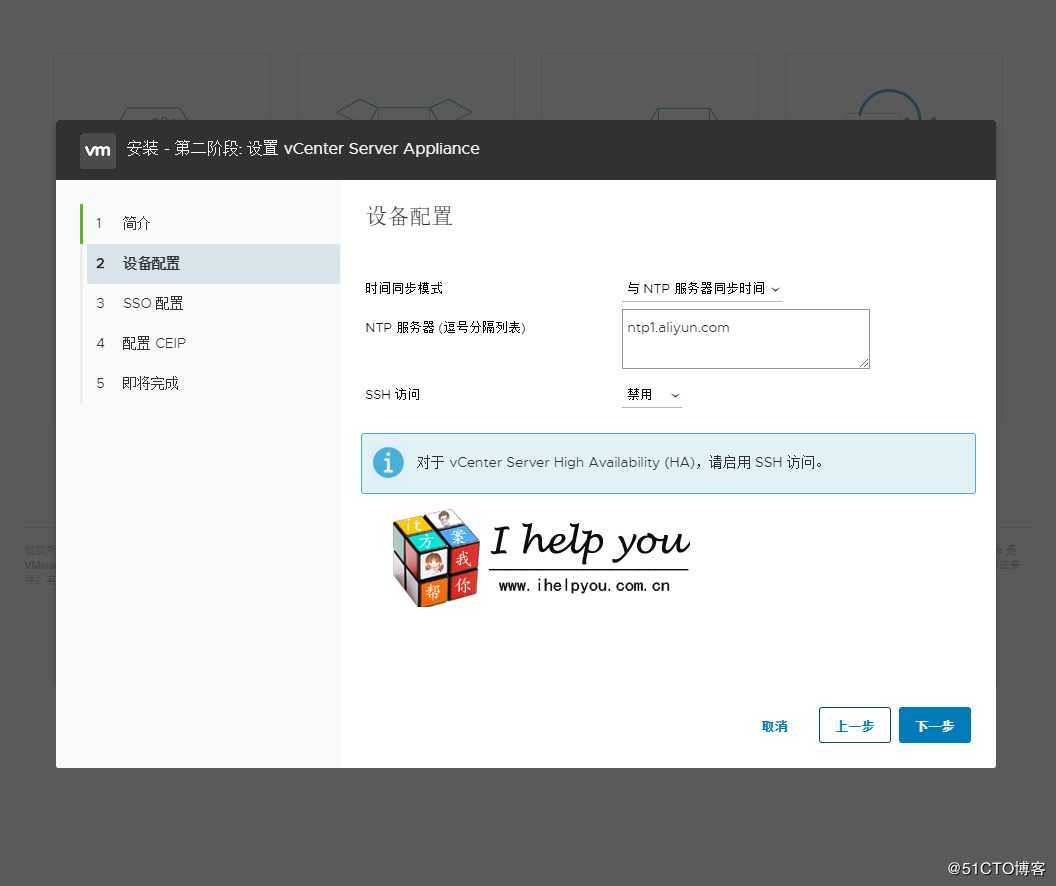1056x886 pixels.
Task: Click the vm logo in the header
Action: [x=98, y=150]
